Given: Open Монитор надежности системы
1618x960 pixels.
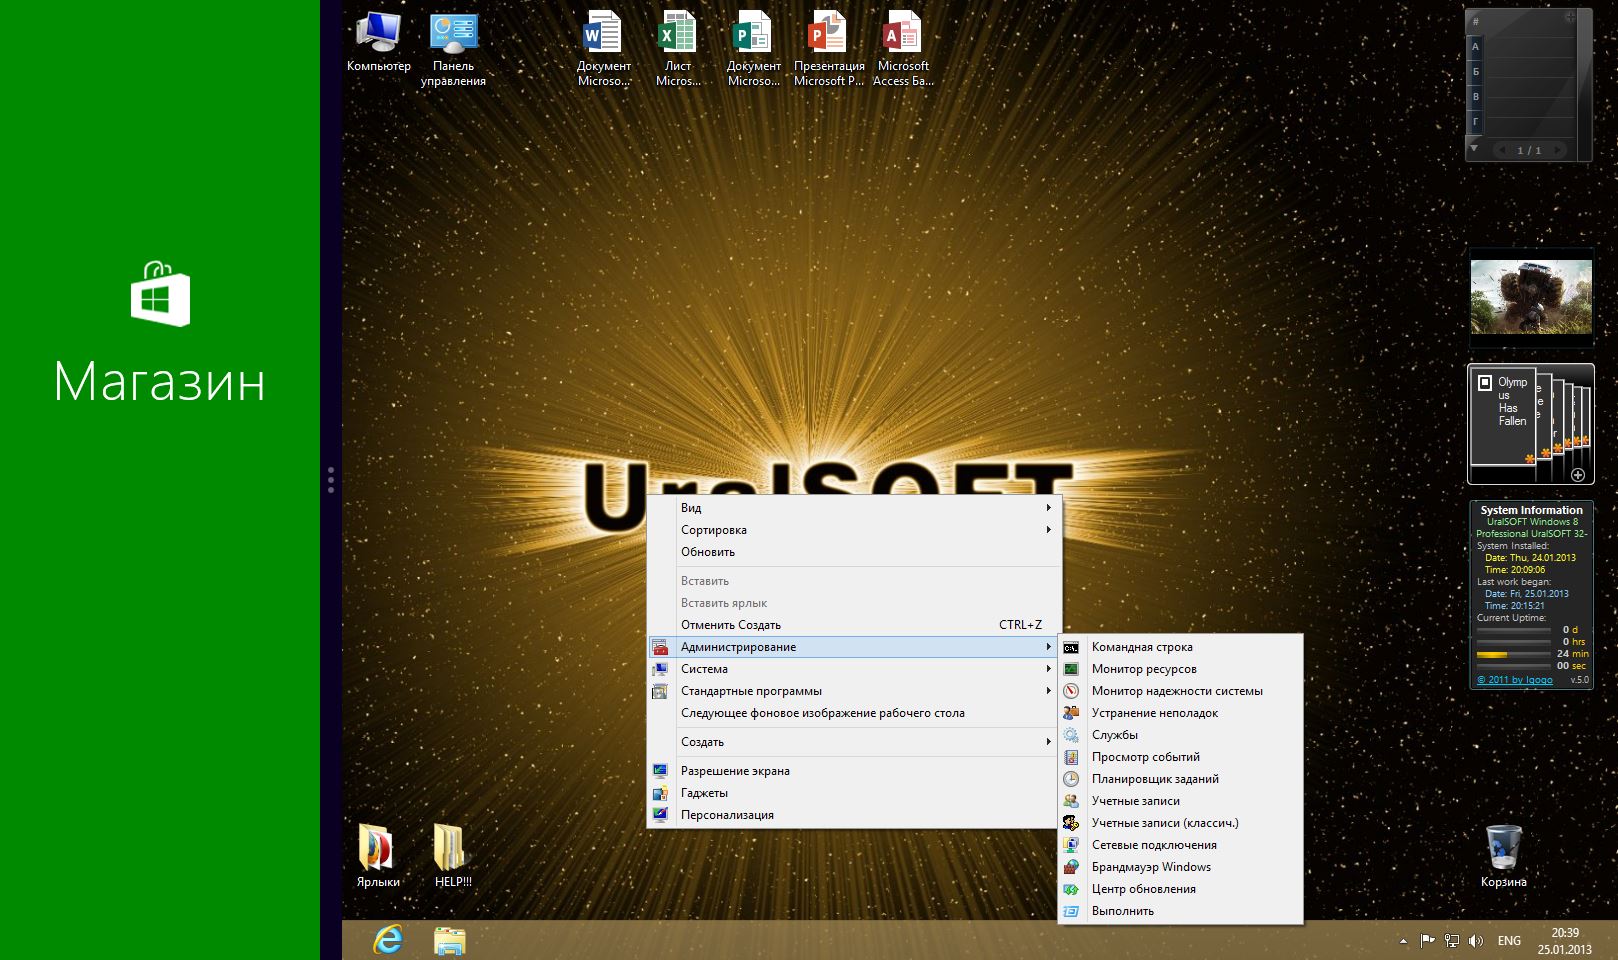Looking at the screenshot, I should click(1181, 691).
